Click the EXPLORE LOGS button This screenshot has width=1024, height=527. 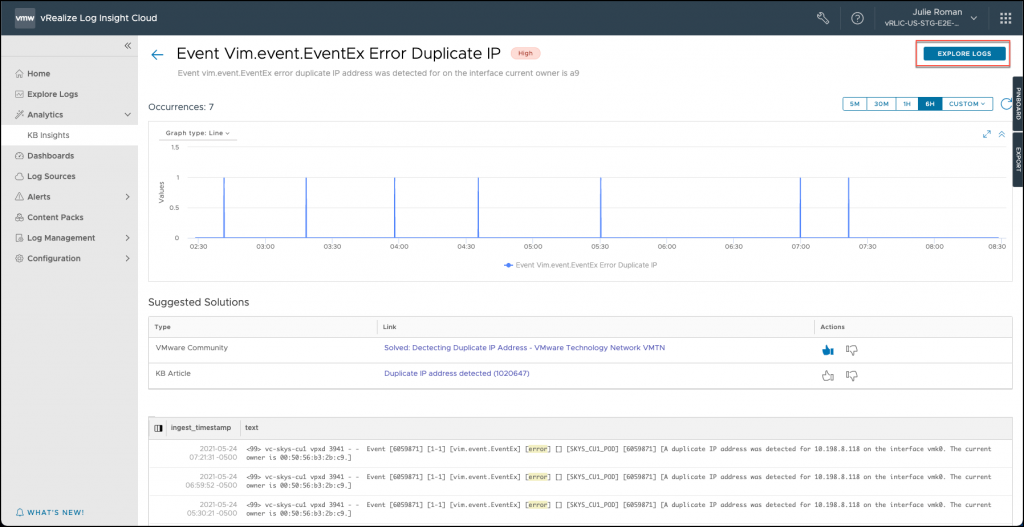coord(964,53)
